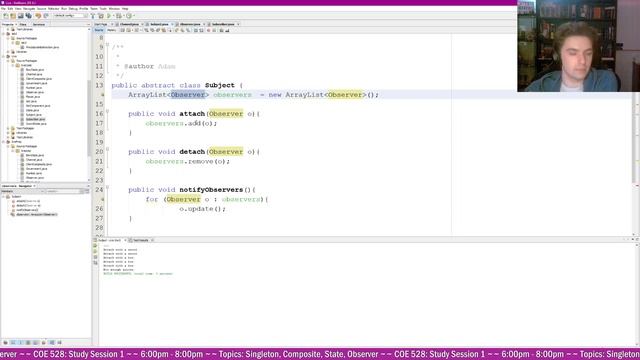
Task: Click the Open Project toolbar icon
Action: click(x=20, y=16)
